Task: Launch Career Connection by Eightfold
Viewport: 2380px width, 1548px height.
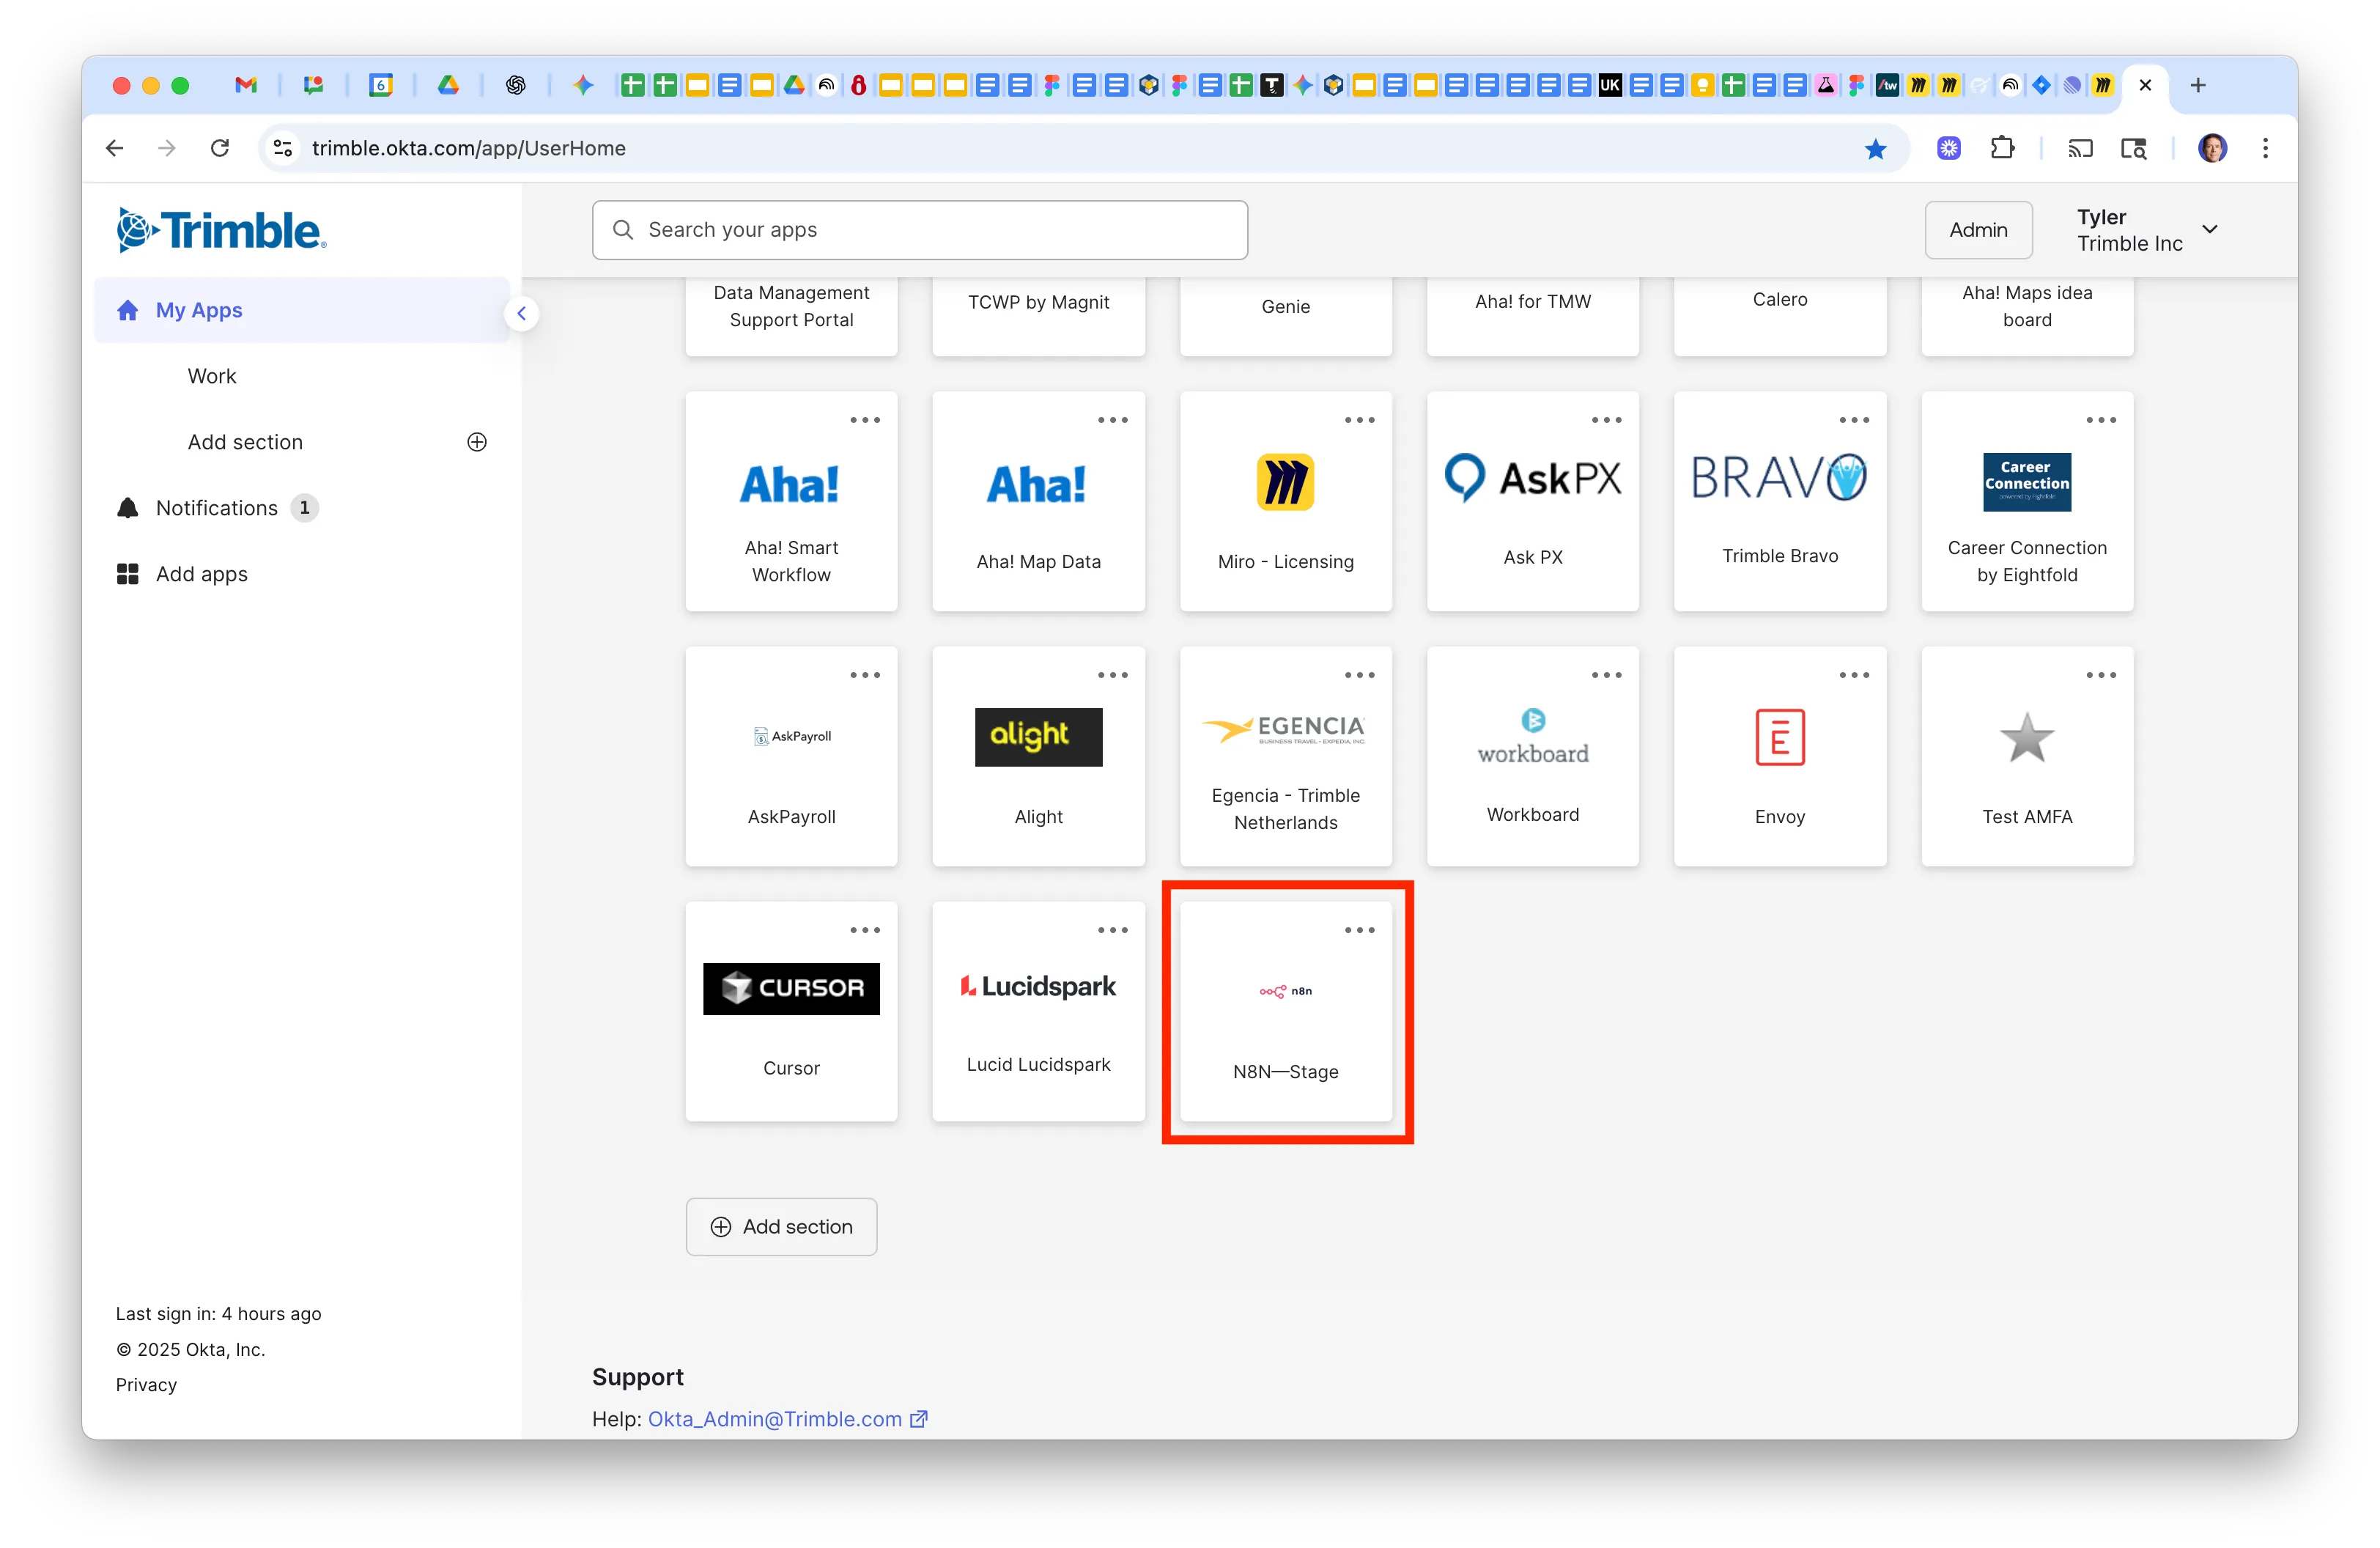Action: [2027, 501]
